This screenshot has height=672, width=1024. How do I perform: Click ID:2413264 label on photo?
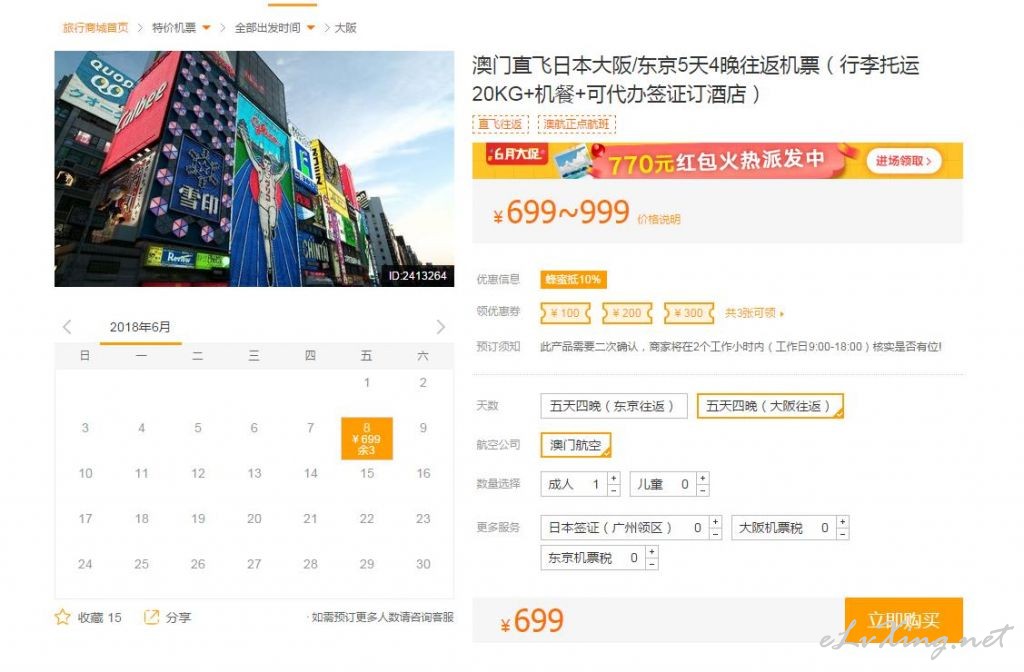pos(417,276)
